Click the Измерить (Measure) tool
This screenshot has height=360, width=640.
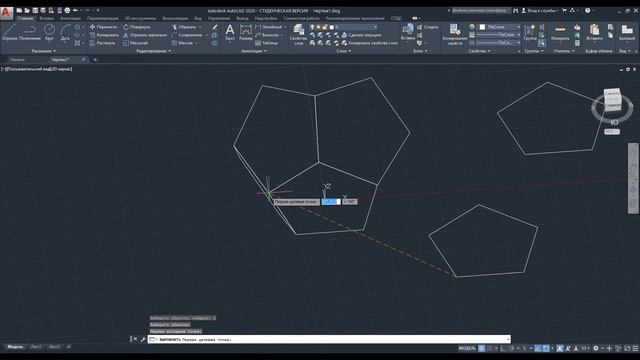pos(560,32)
